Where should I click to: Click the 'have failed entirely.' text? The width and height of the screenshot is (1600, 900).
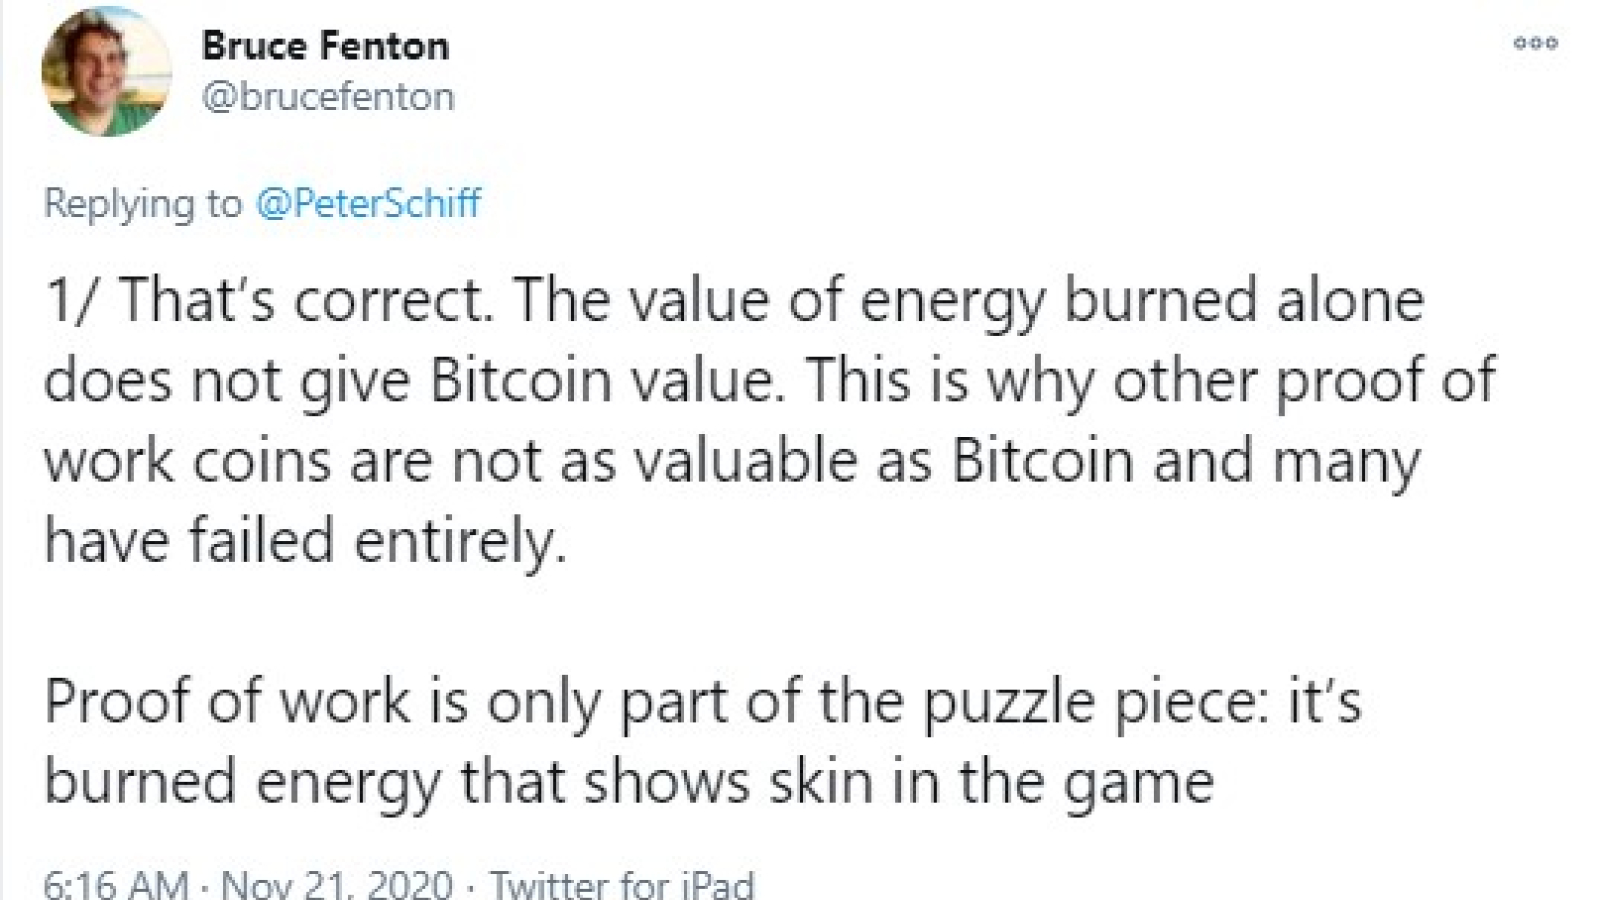(x=305, y=541)
